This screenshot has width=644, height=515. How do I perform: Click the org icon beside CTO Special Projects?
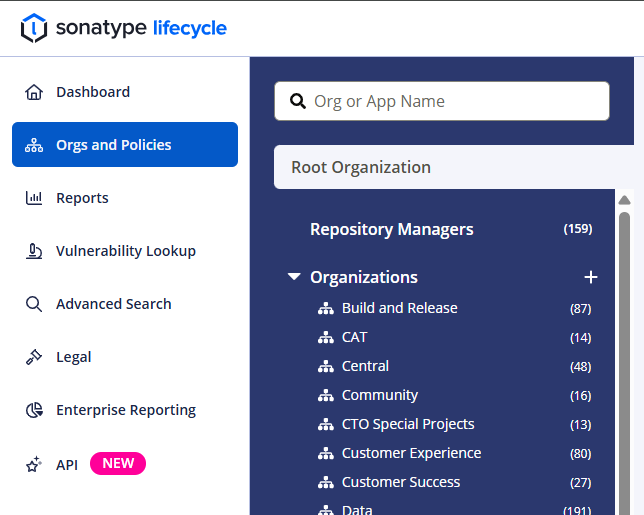coord(326,424)
